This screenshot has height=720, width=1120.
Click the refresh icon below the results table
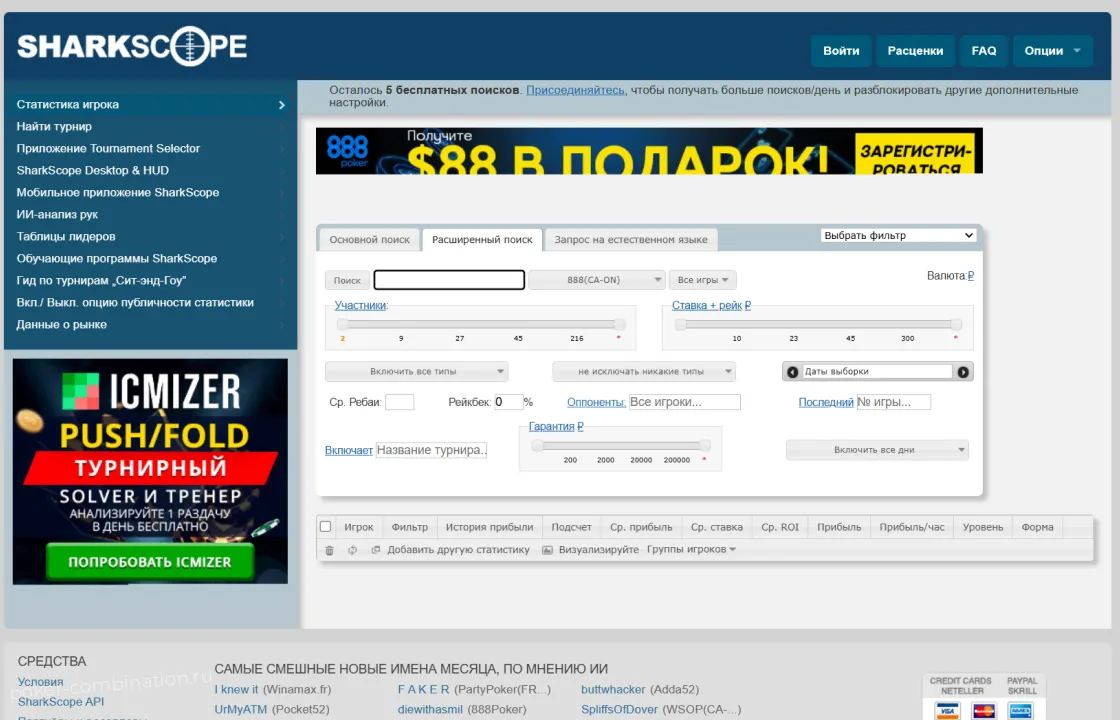pos(351,550)
